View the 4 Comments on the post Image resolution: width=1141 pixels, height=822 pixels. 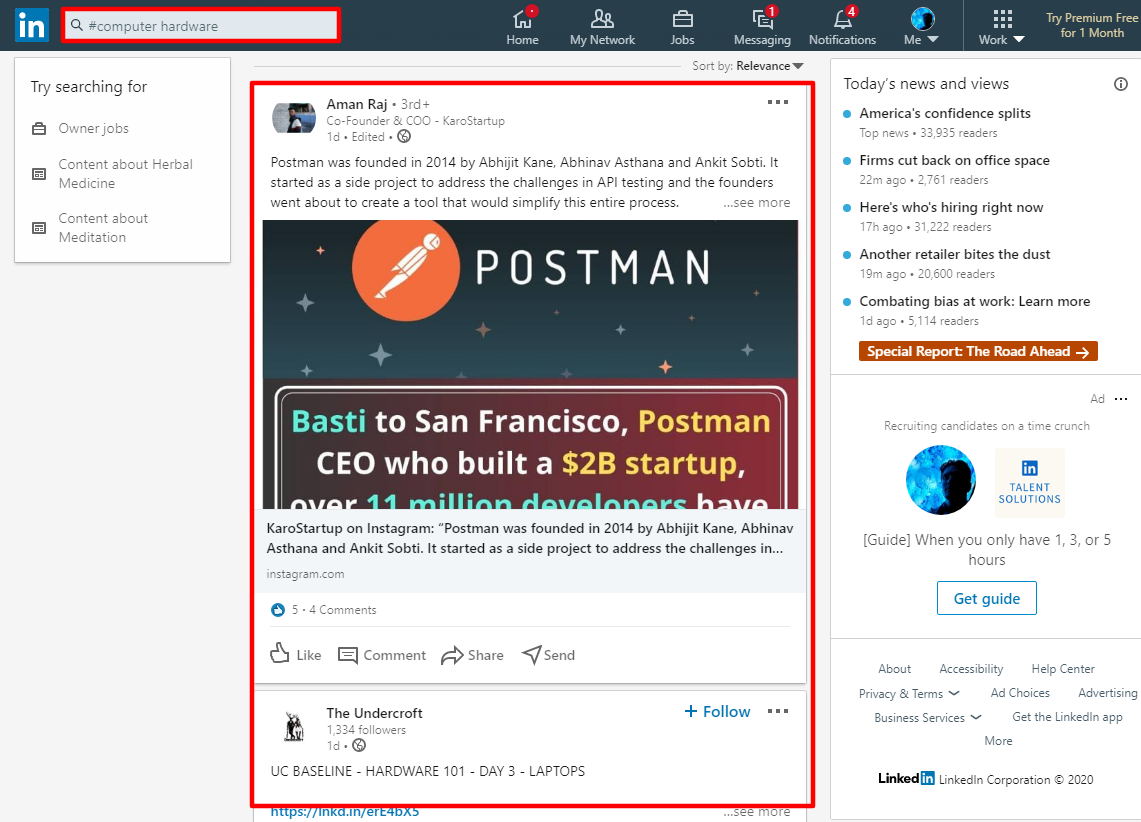pyautogui.click(x=343, y=610)
